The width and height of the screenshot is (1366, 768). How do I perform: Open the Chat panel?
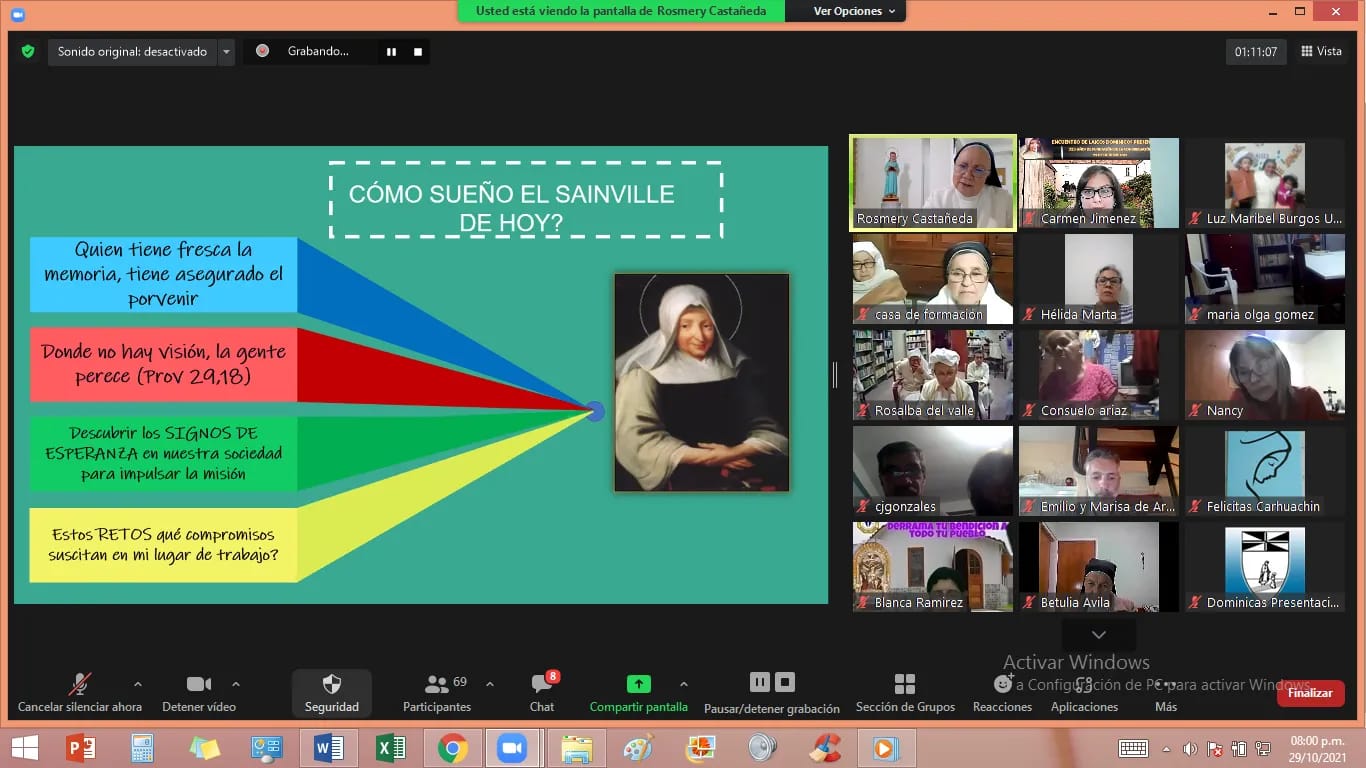tap(542, 685)
